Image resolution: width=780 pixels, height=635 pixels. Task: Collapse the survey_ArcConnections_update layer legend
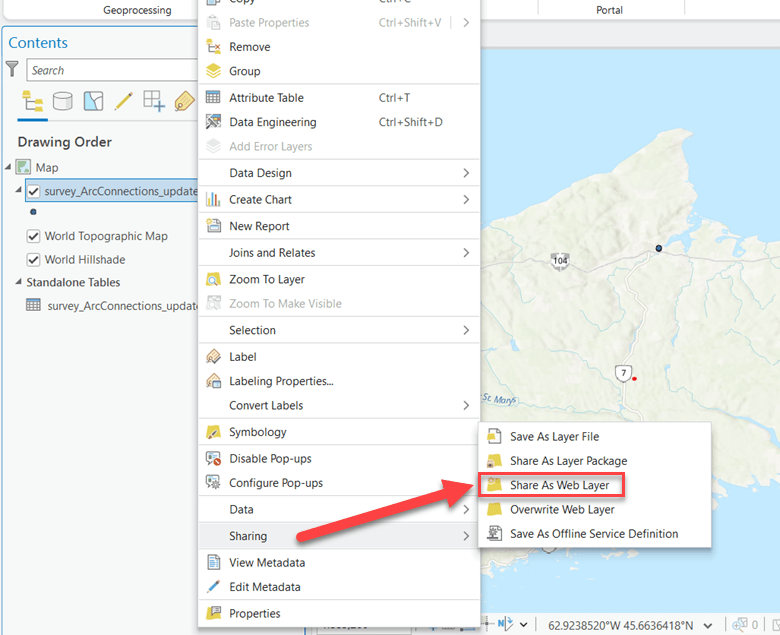tap(18, 189)
